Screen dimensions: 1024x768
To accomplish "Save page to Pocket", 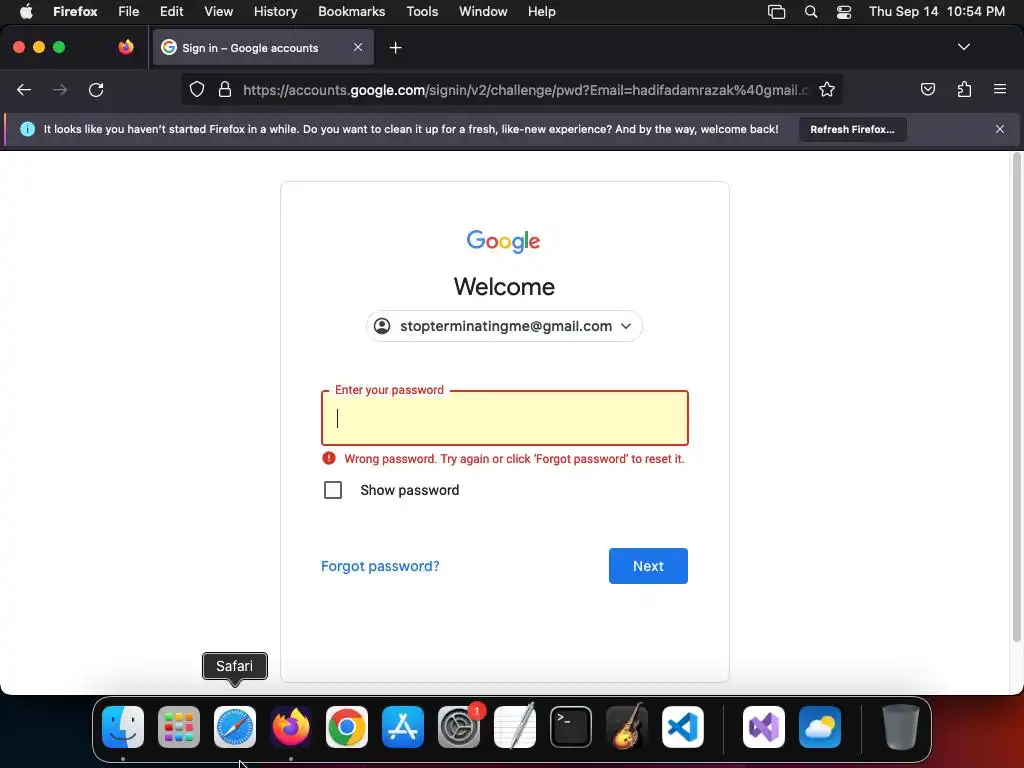I will [x=927, y=89].
